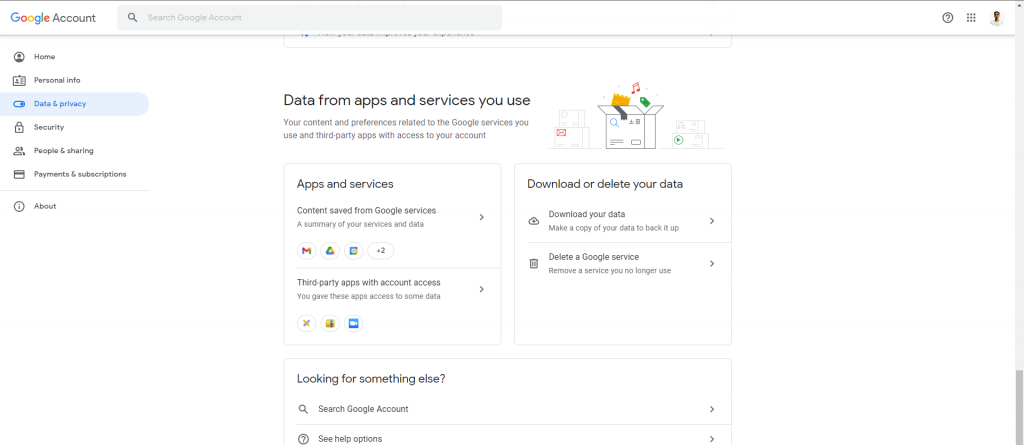Click the Zoom third-party app icon

tap(353, 323)
